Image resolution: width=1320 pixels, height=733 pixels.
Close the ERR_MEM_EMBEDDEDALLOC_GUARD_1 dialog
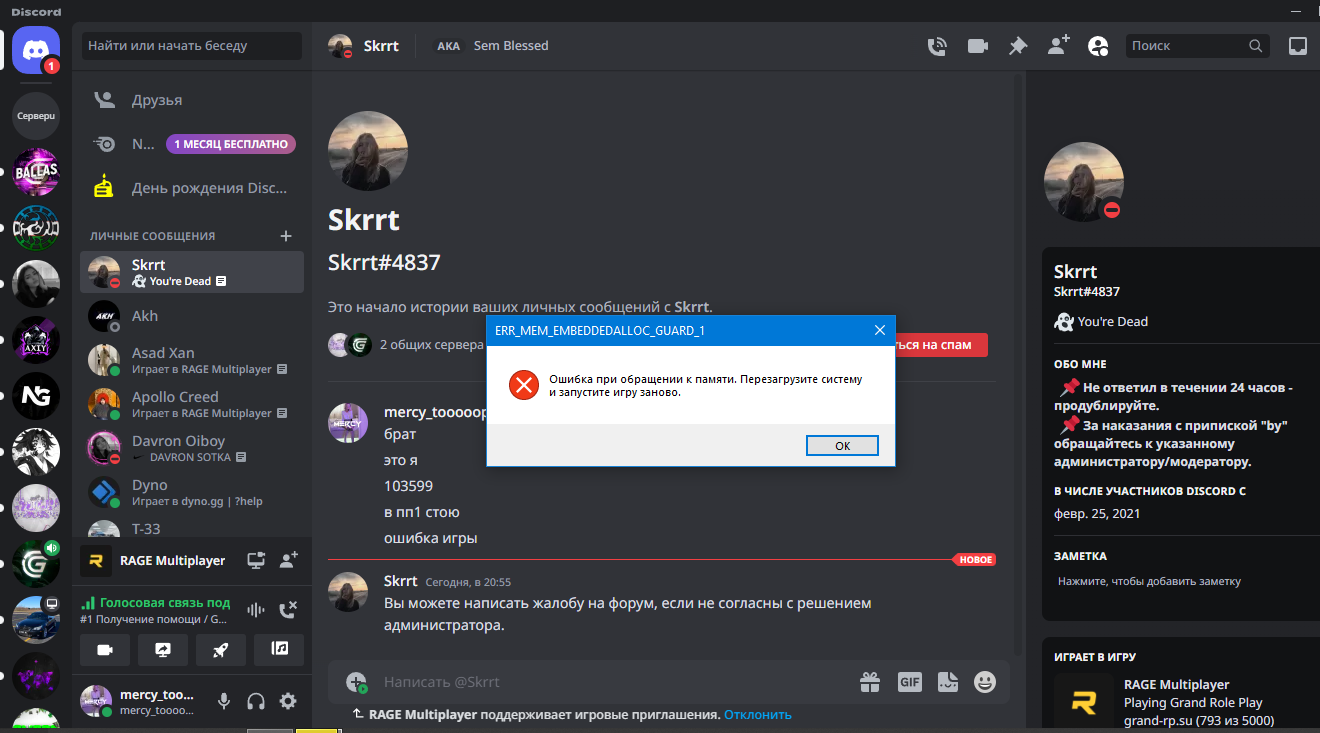click(880, 330)
